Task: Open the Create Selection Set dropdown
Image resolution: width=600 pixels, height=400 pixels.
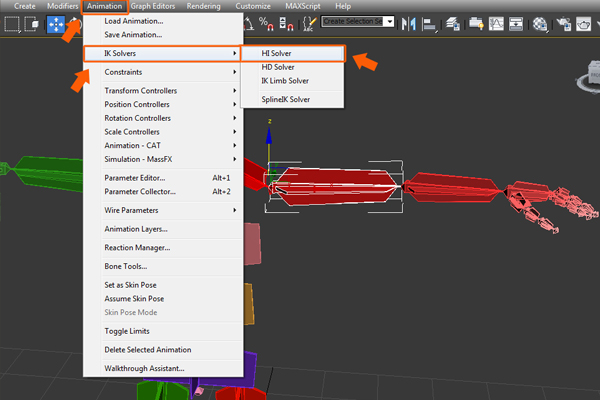Action: click(390, 21)
